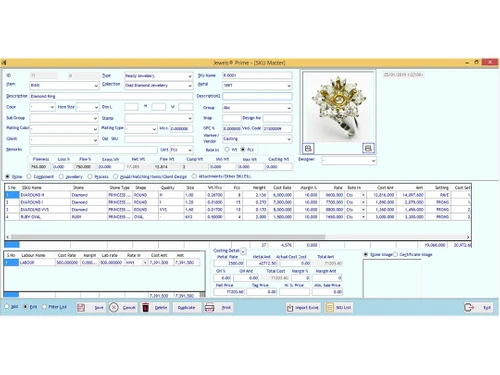The image size is (500, 375).
Task: Open the Client dropdown
Action: [95, 140]
